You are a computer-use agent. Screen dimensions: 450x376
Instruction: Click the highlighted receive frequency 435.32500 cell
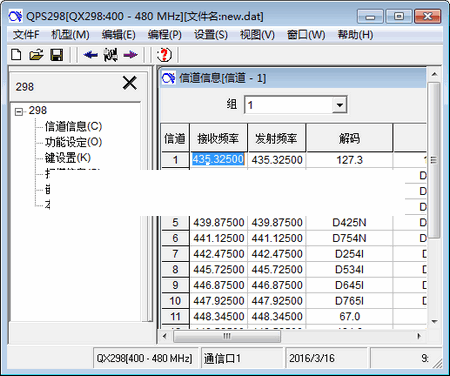pyautogui.click(x=218, y=160)
